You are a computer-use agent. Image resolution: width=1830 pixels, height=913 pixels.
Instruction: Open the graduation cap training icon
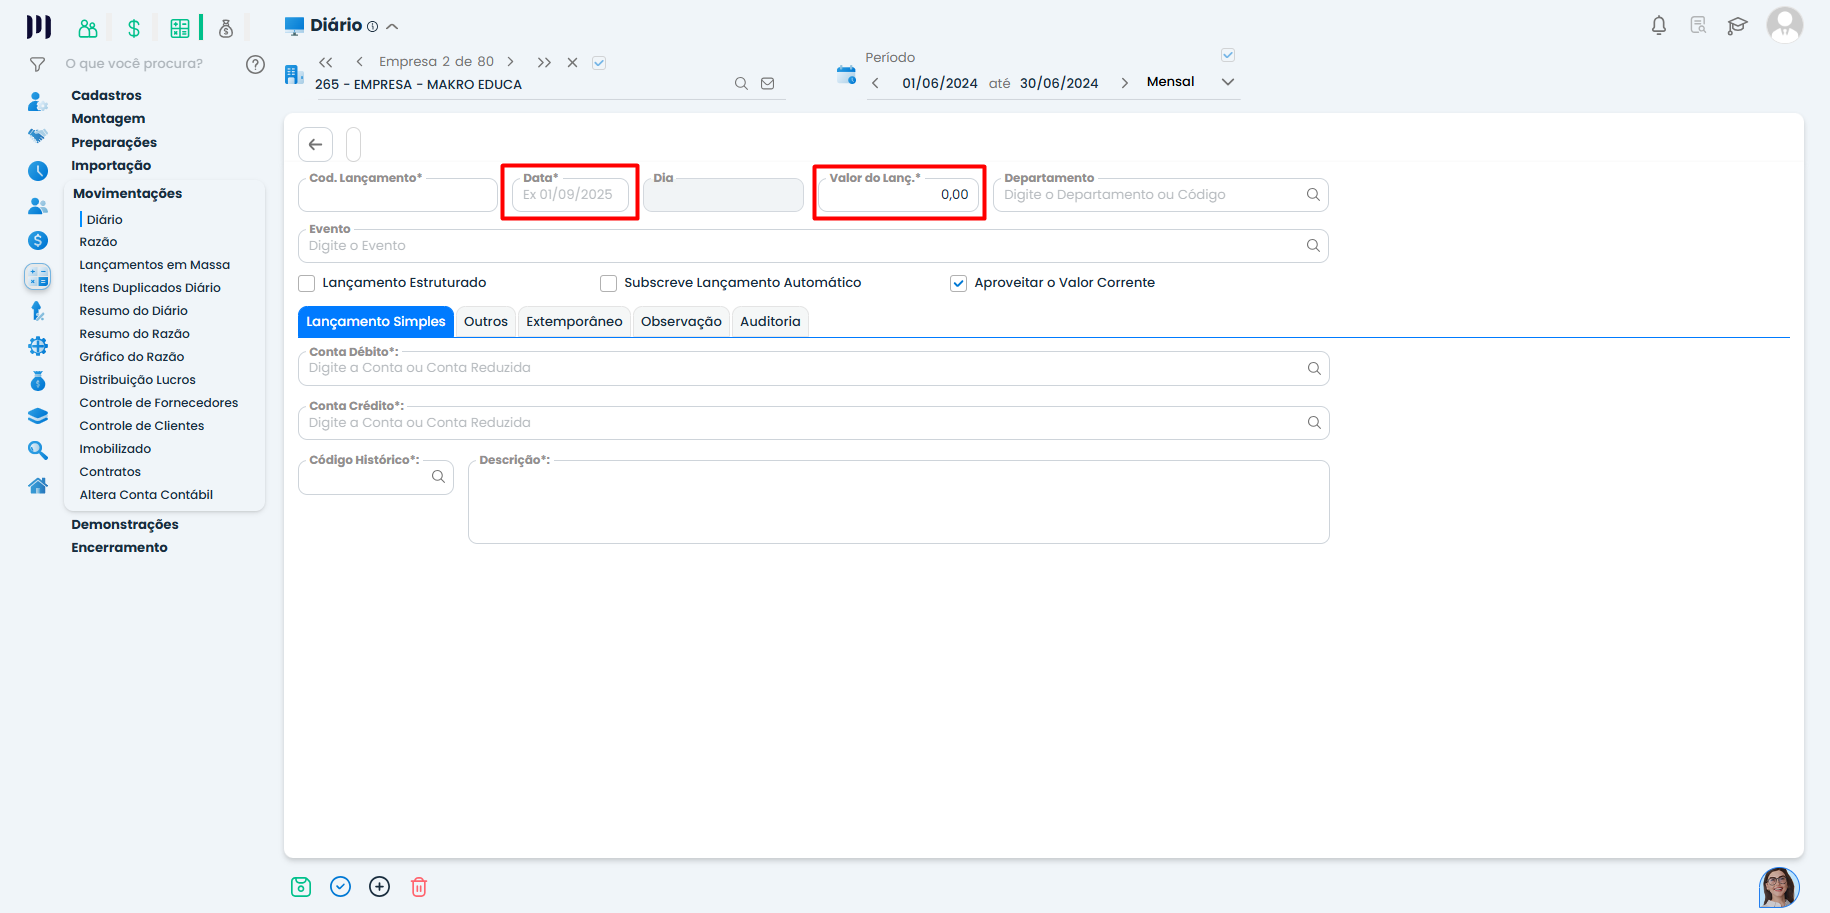point(1737,26)
